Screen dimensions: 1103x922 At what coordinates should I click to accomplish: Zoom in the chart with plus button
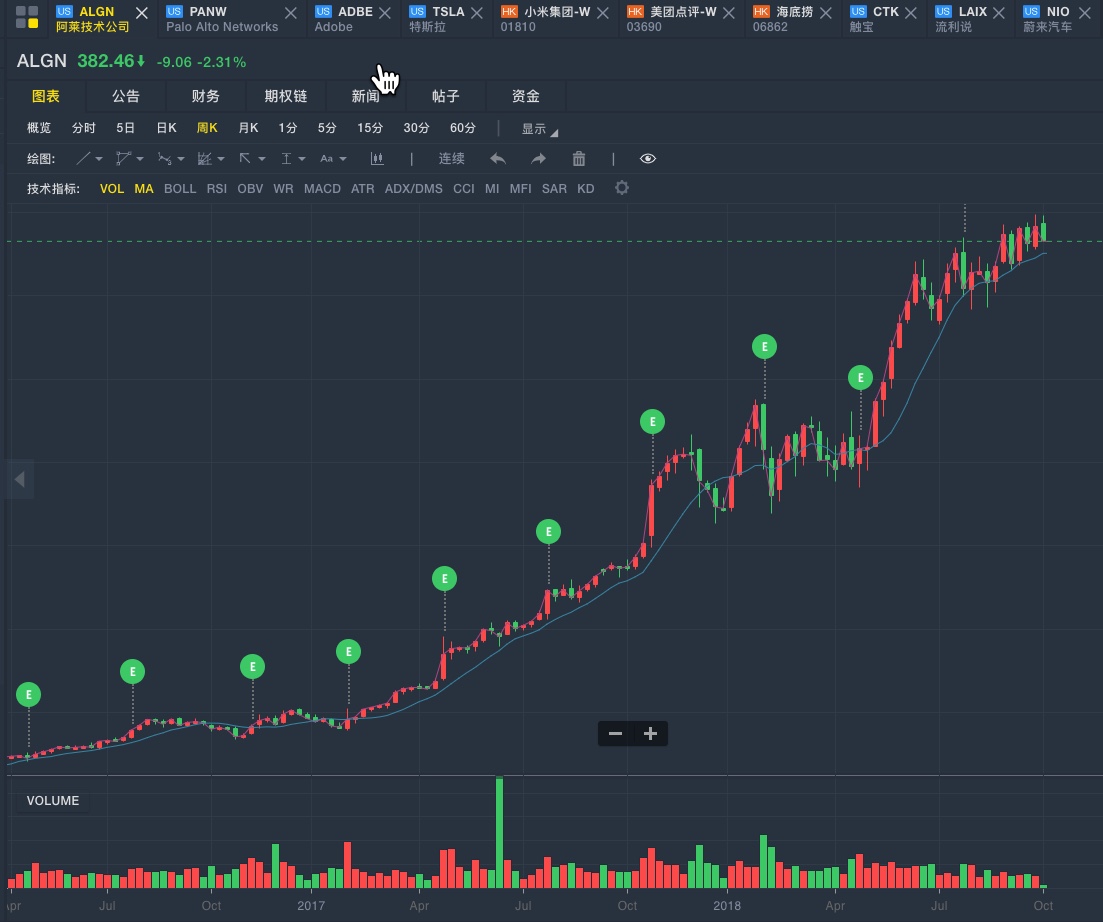point(650,734)
